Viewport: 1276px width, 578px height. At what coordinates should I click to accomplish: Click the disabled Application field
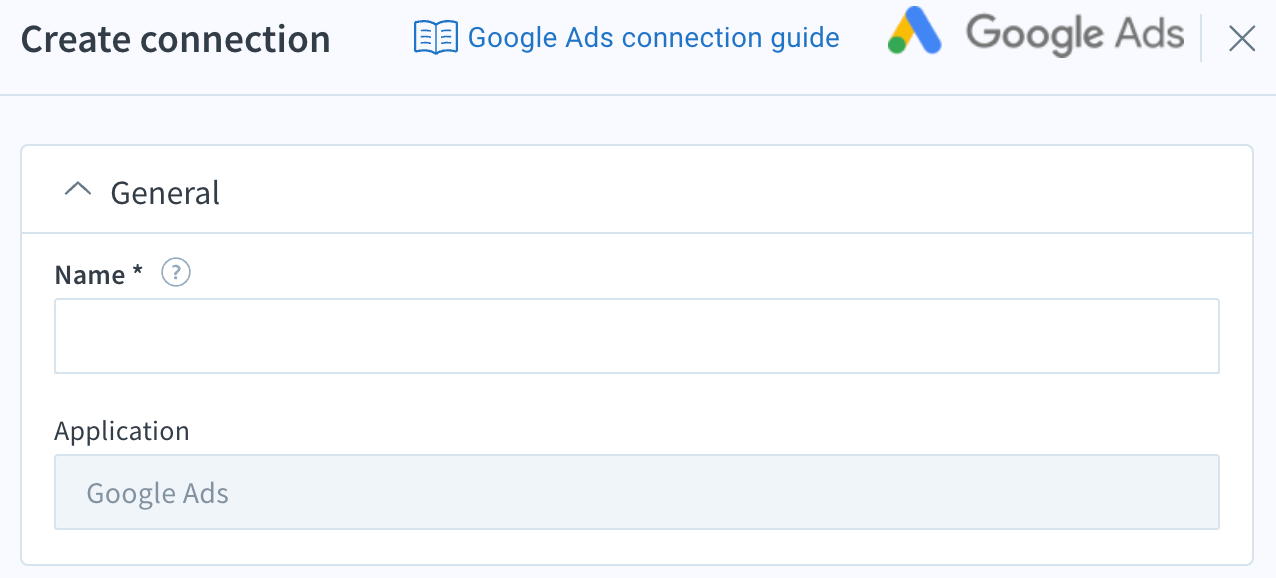coord(637,492)
